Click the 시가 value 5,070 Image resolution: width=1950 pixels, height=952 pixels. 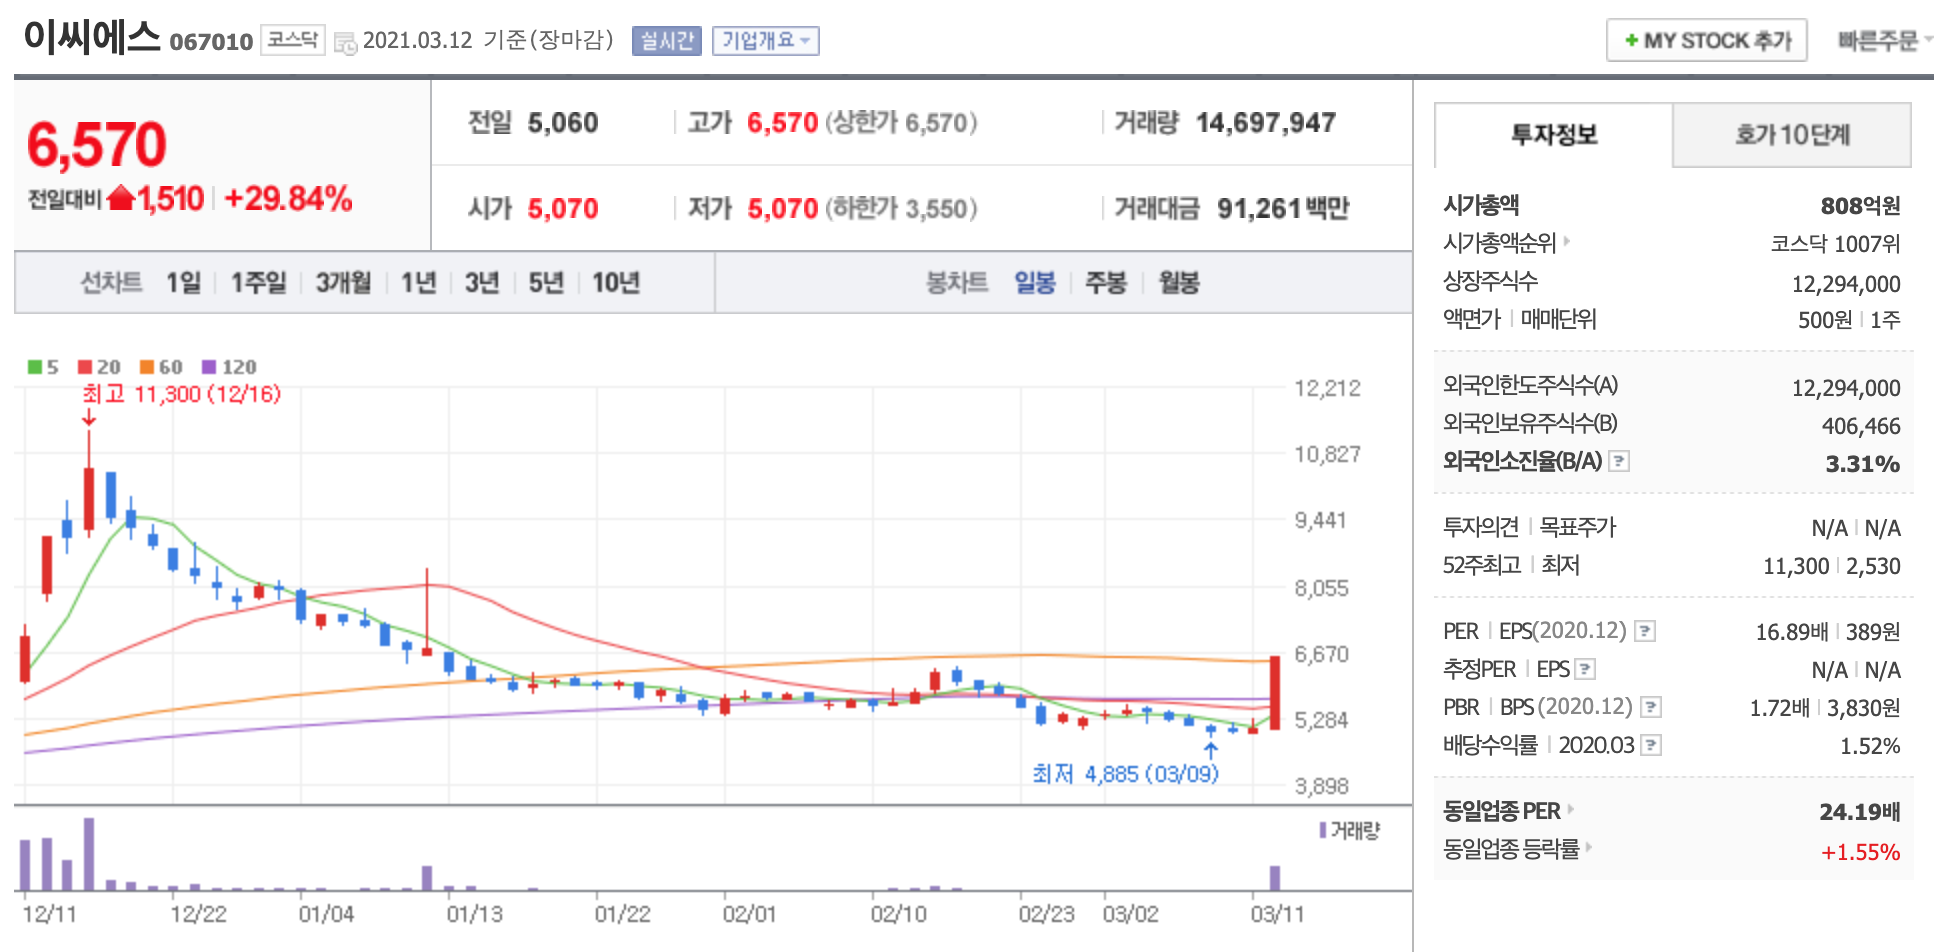point(563,208)
